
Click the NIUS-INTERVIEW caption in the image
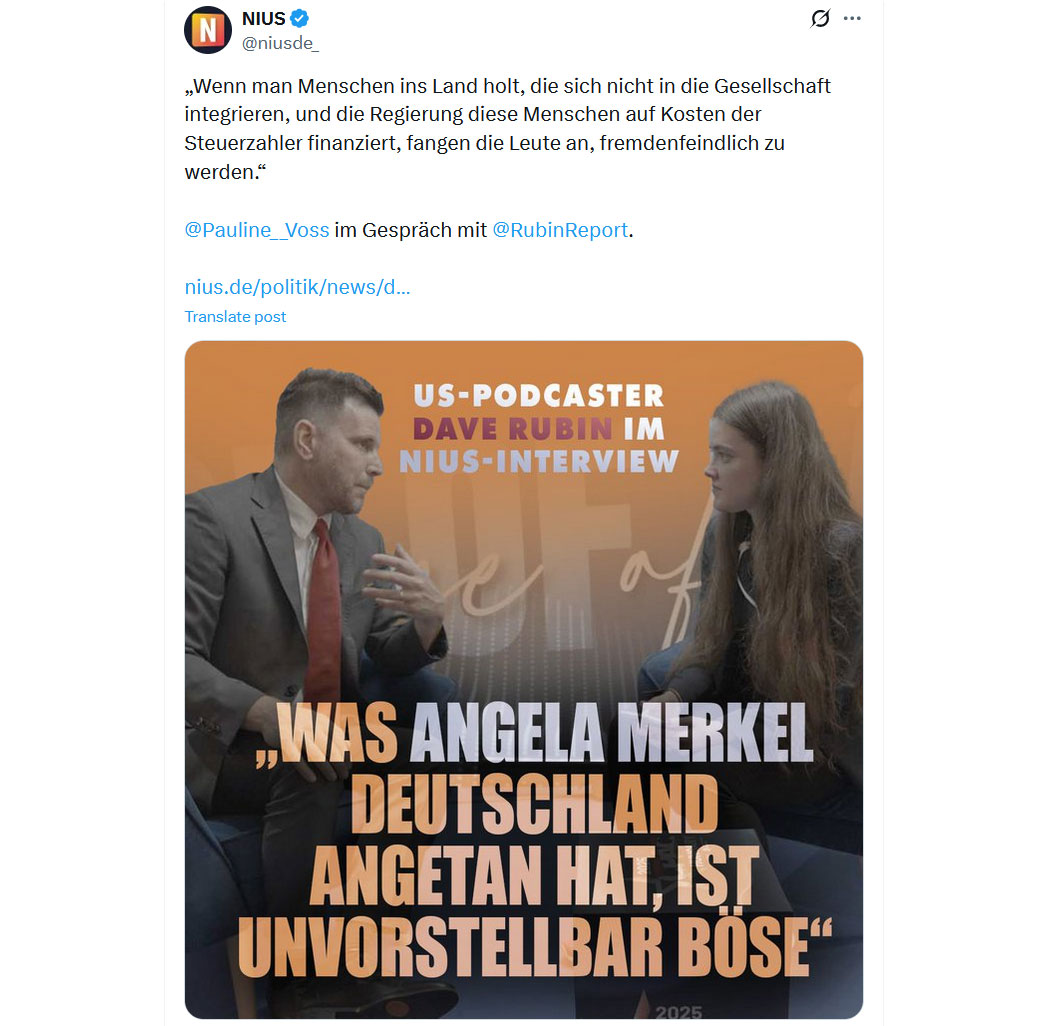pos(538,461)
